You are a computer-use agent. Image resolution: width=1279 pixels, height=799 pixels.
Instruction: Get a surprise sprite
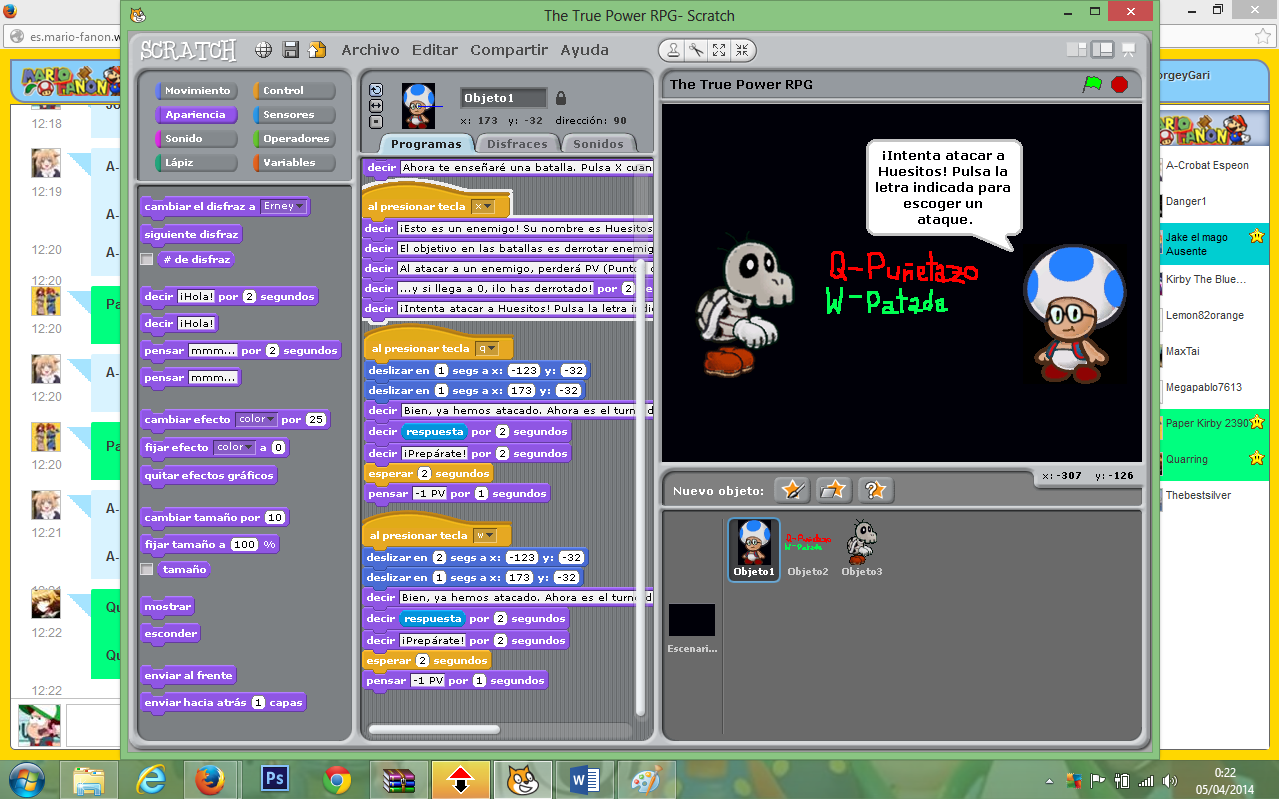875,490
